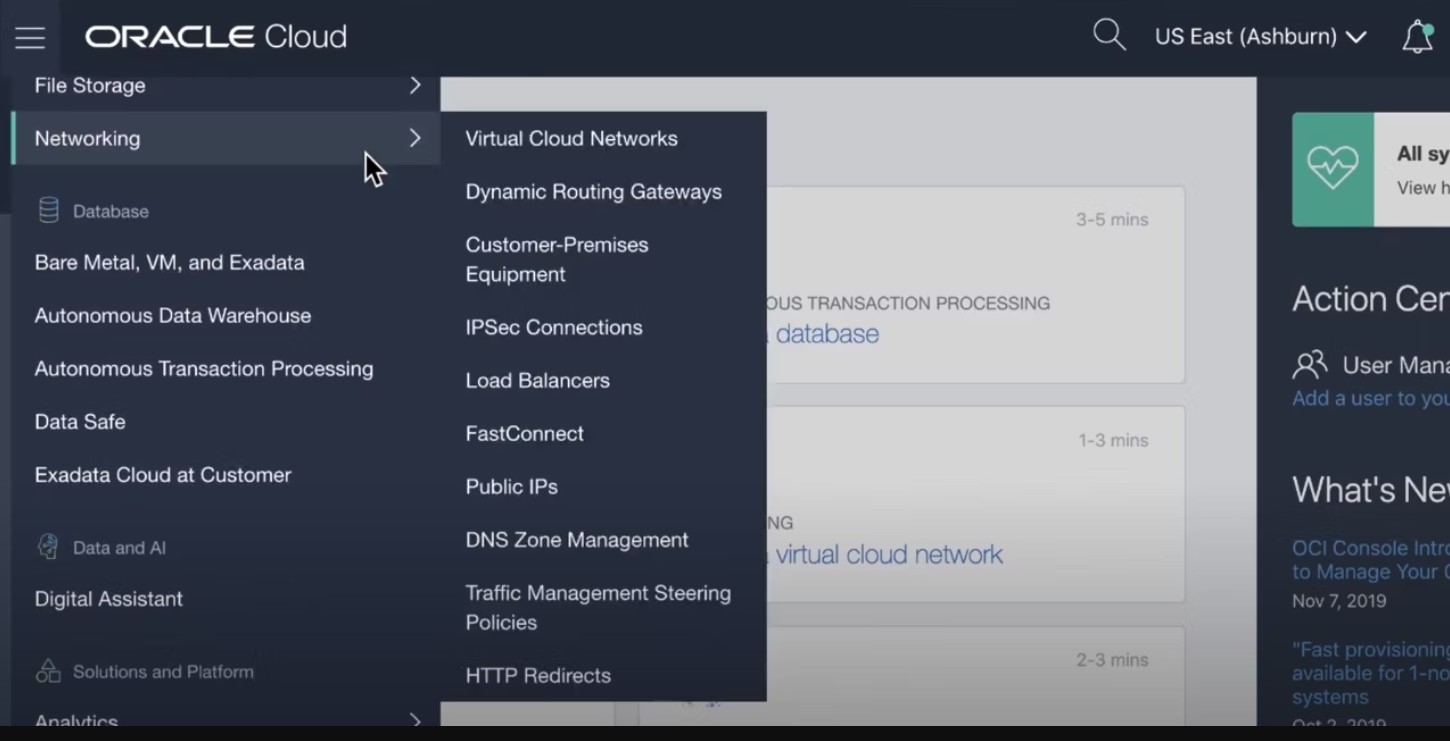Select FastConnect in the submenu

tap(524, 433)
